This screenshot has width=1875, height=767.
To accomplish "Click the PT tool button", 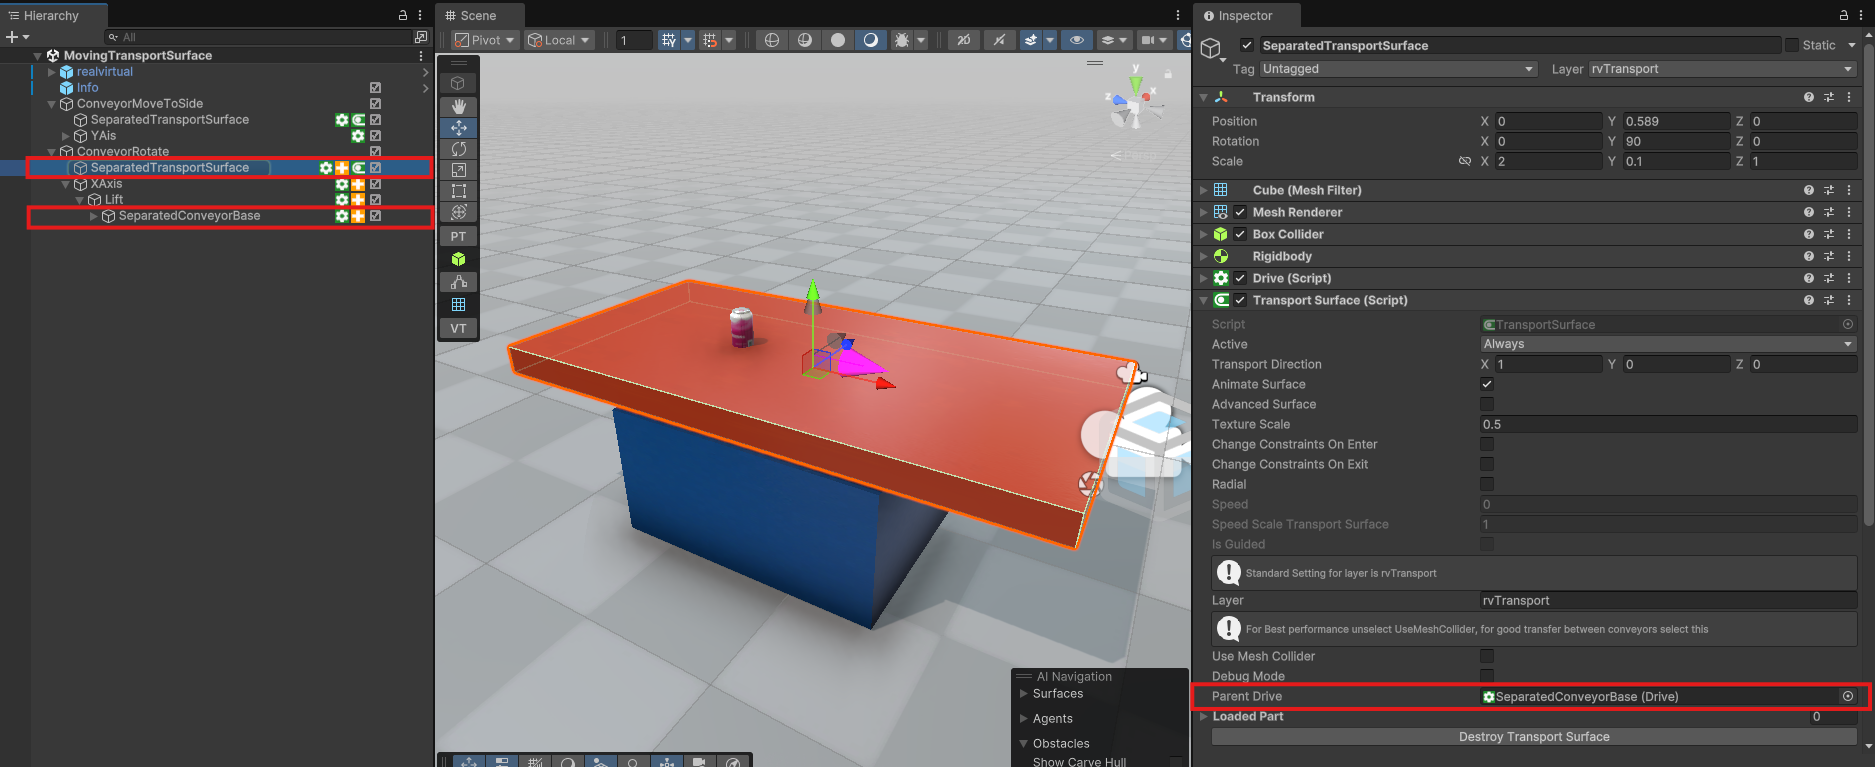I will pos(458,237).
